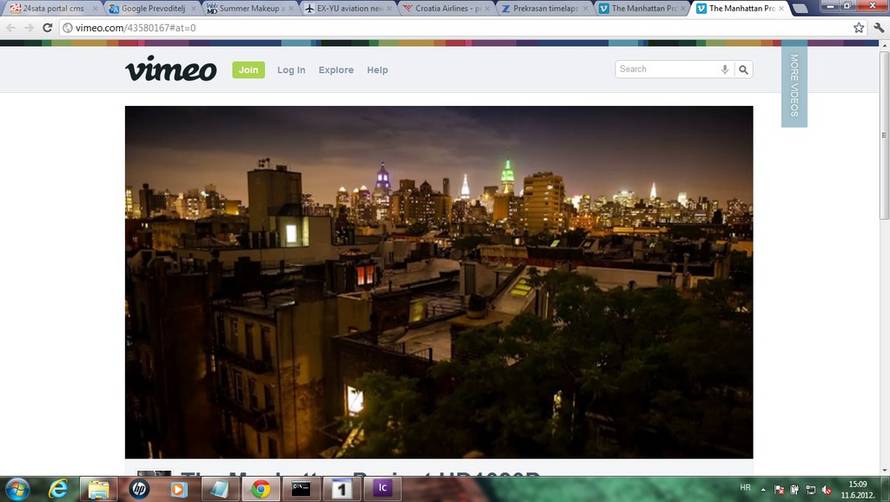
Task: Click the Chrome taskbar icon
Action: 261,489
